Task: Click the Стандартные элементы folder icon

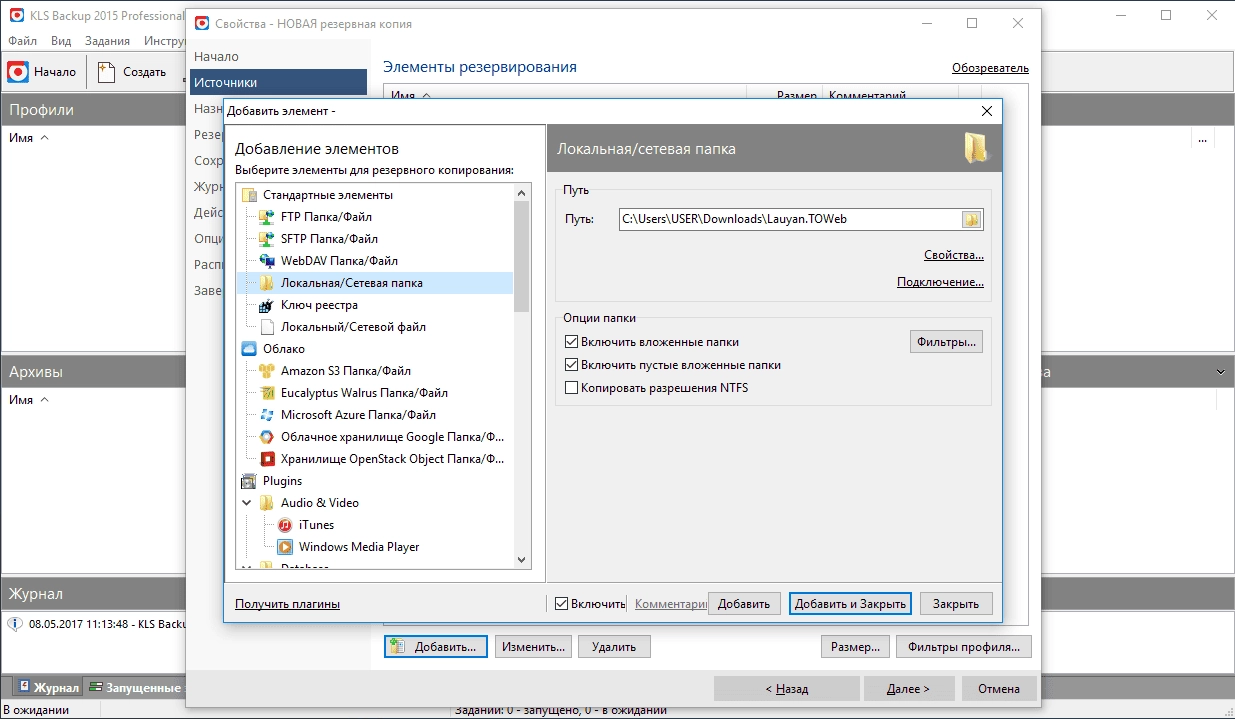Action: click(x=248, y=195)
